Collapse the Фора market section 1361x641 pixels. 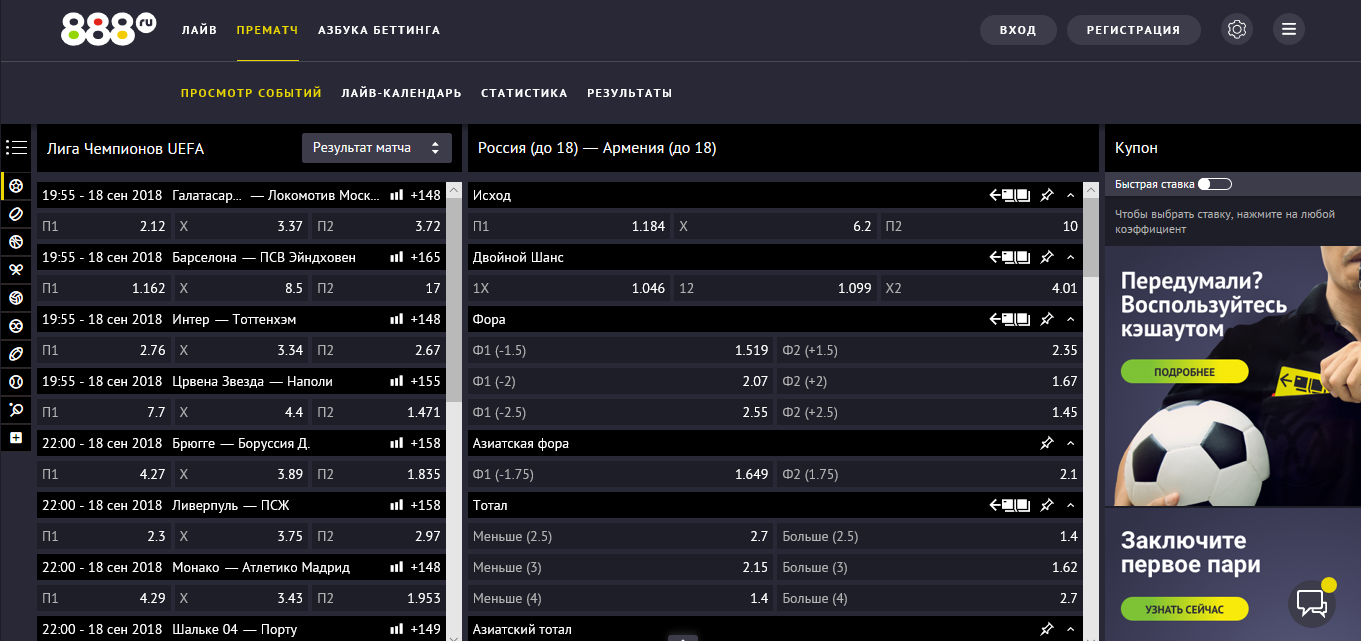point(1071,320)
